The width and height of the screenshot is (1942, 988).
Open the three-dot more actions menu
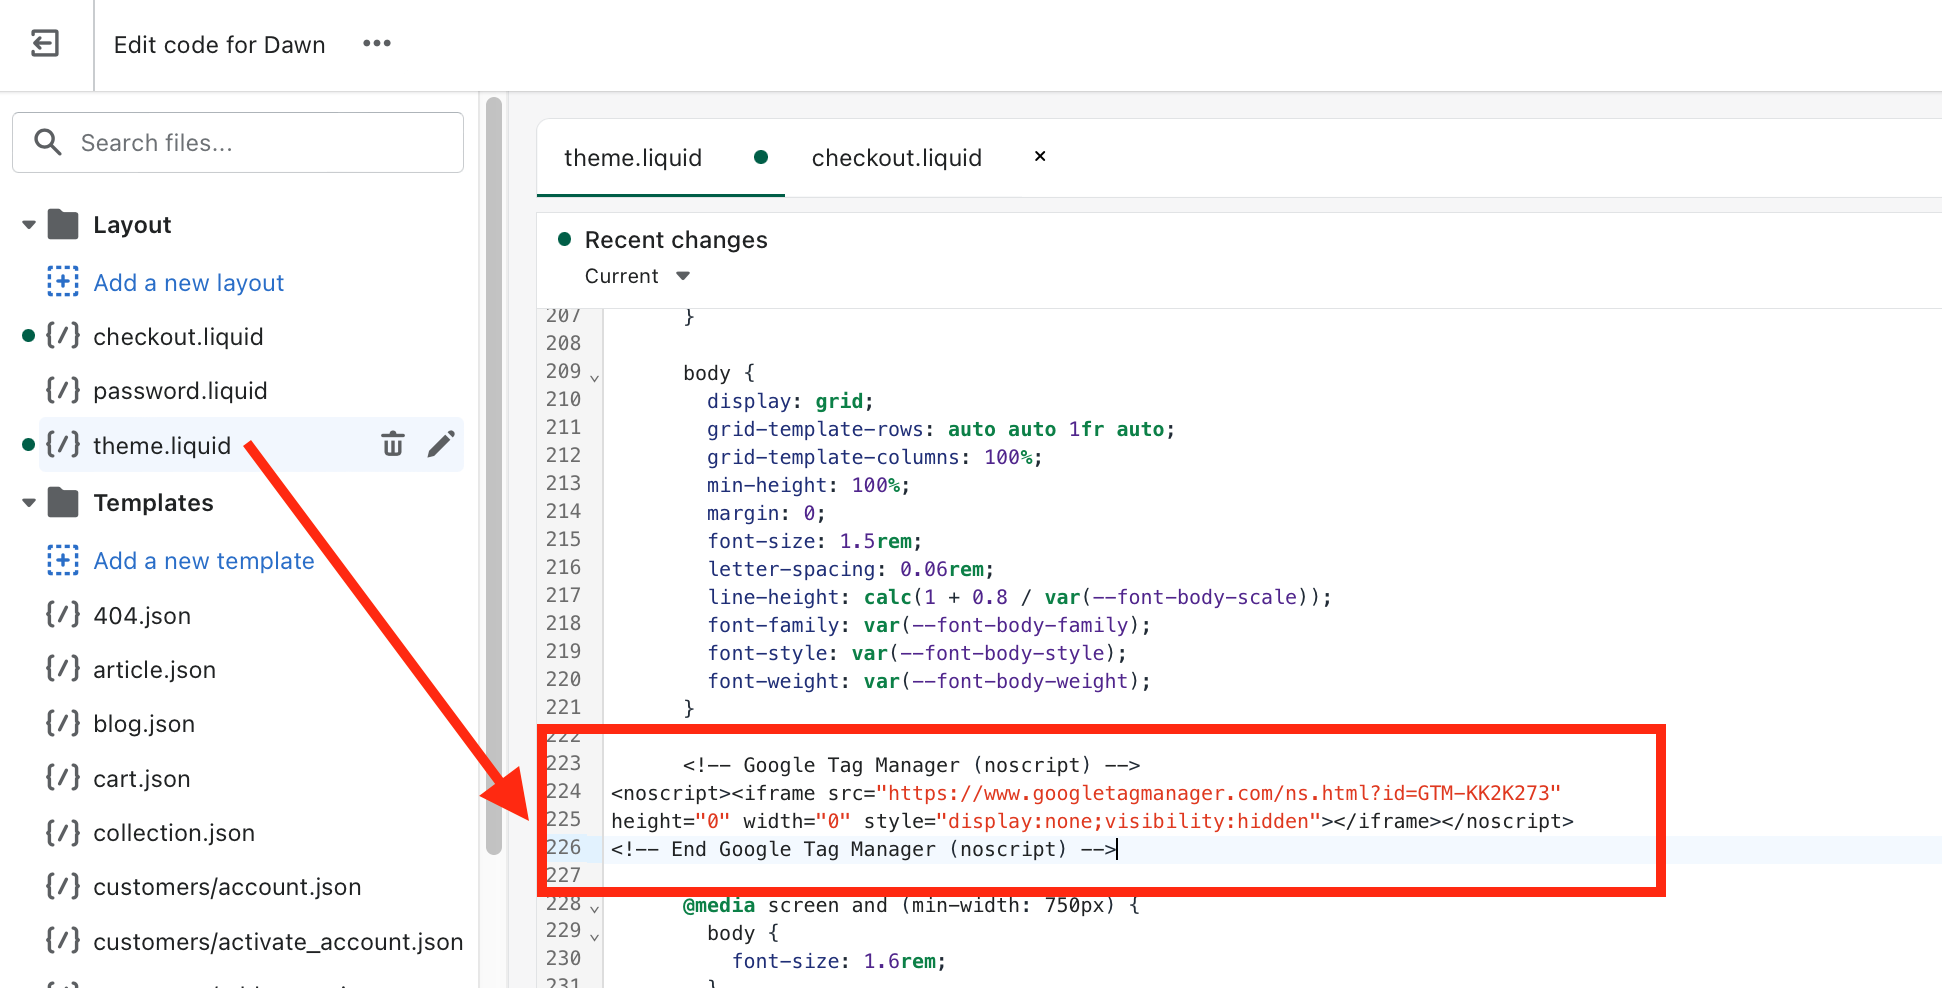pyautogui.click(x=377, y=44)
